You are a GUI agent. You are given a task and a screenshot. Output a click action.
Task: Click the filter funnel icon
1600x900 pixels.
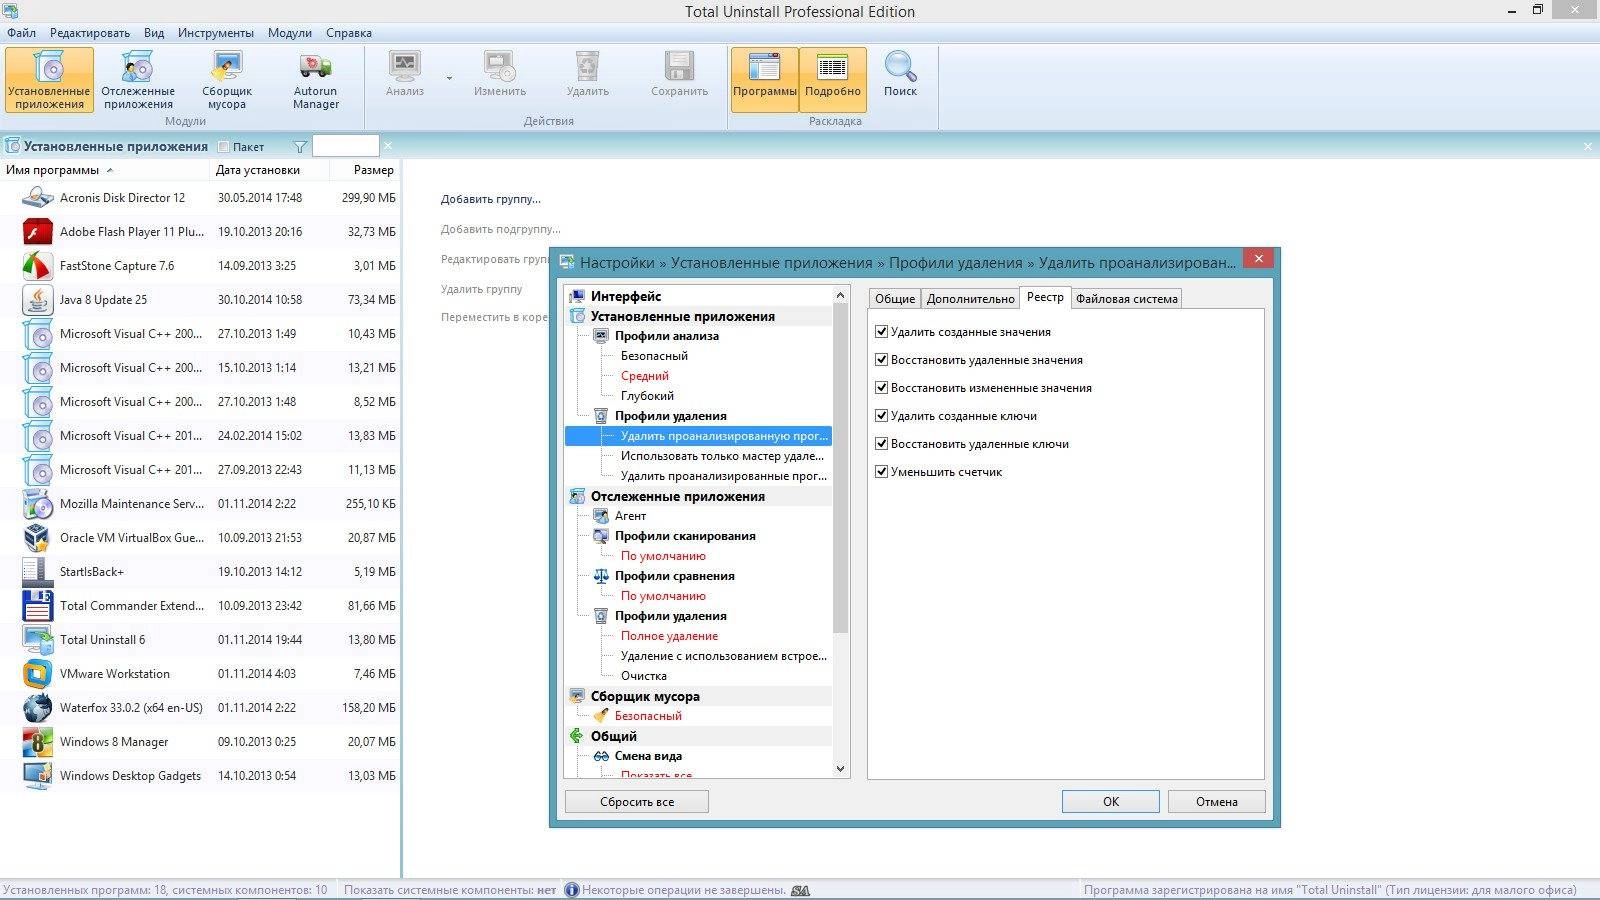coord(300,147)
